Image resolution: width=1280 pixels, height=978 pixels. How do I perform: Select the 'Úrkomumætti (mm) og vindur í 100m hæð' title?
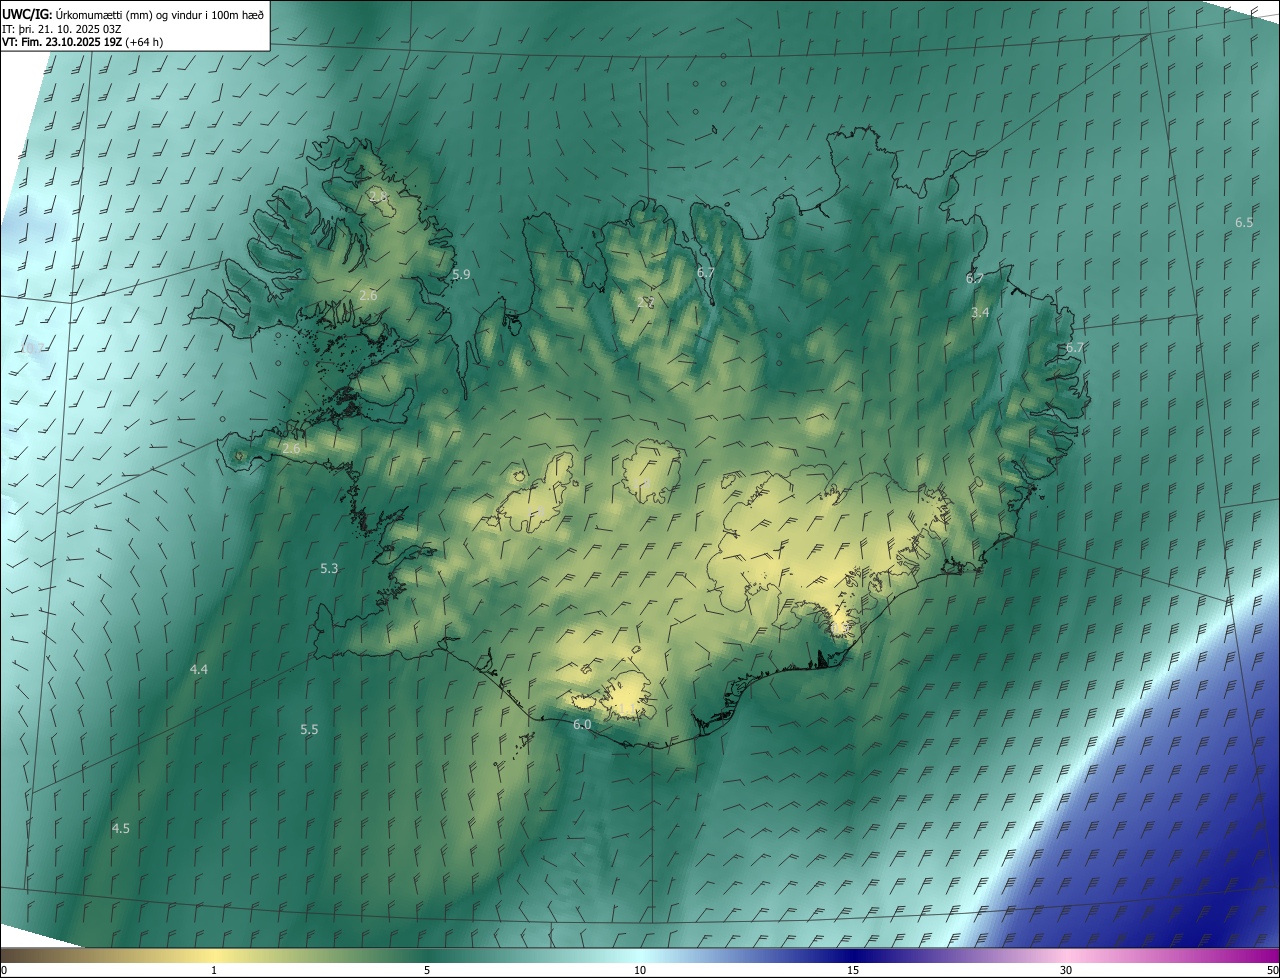tap(160, 13)
